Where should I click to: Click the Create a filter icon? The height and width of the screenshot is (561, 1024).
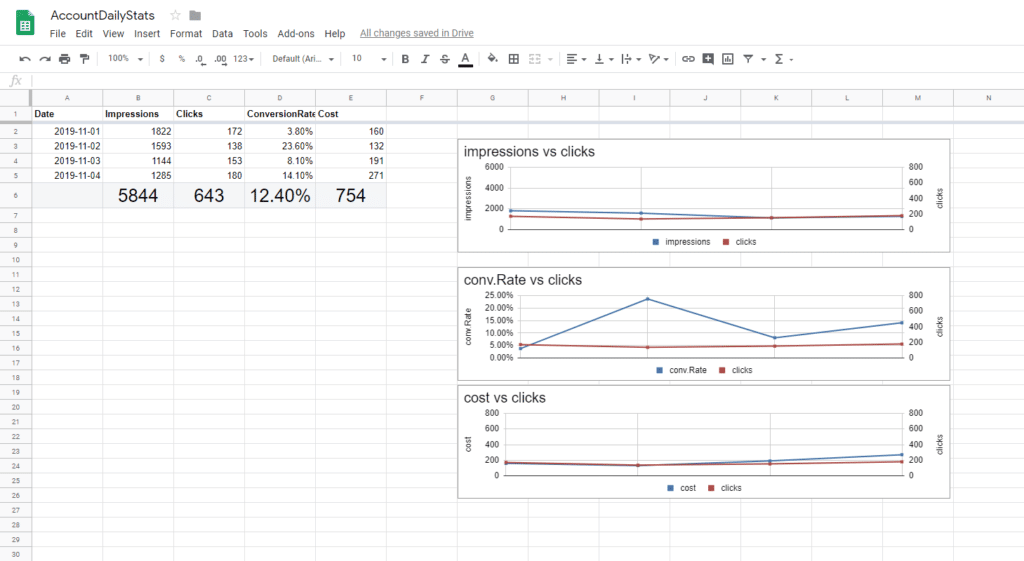(x=748, y=59)
